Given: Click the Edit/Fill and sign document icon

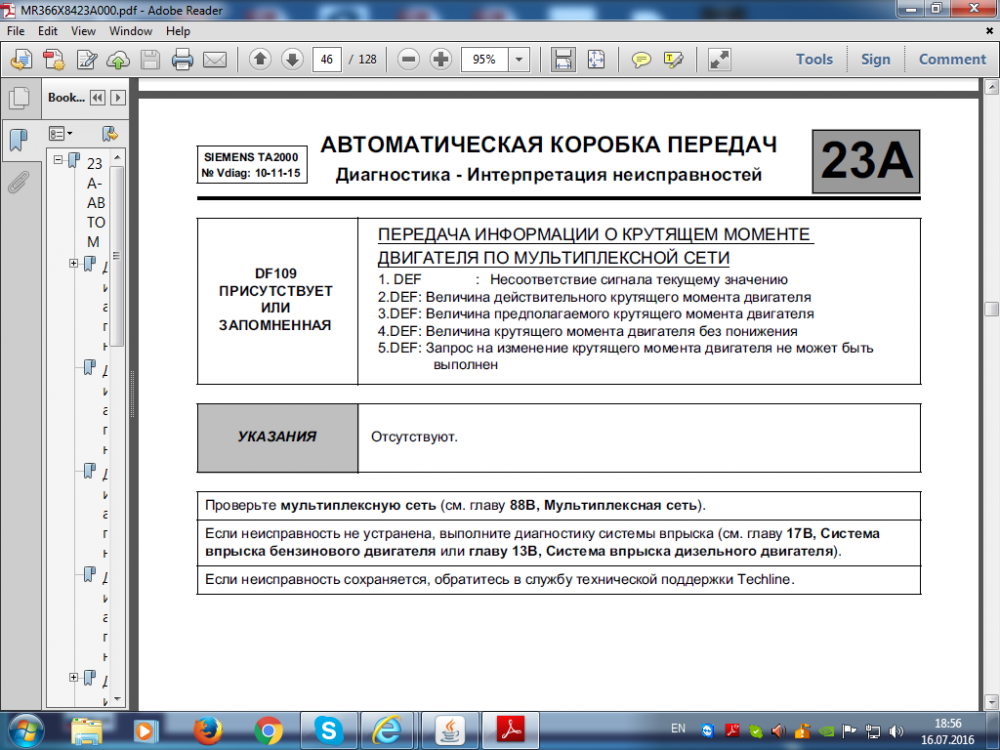Looking at the screenshot, I should click(86, 59).
